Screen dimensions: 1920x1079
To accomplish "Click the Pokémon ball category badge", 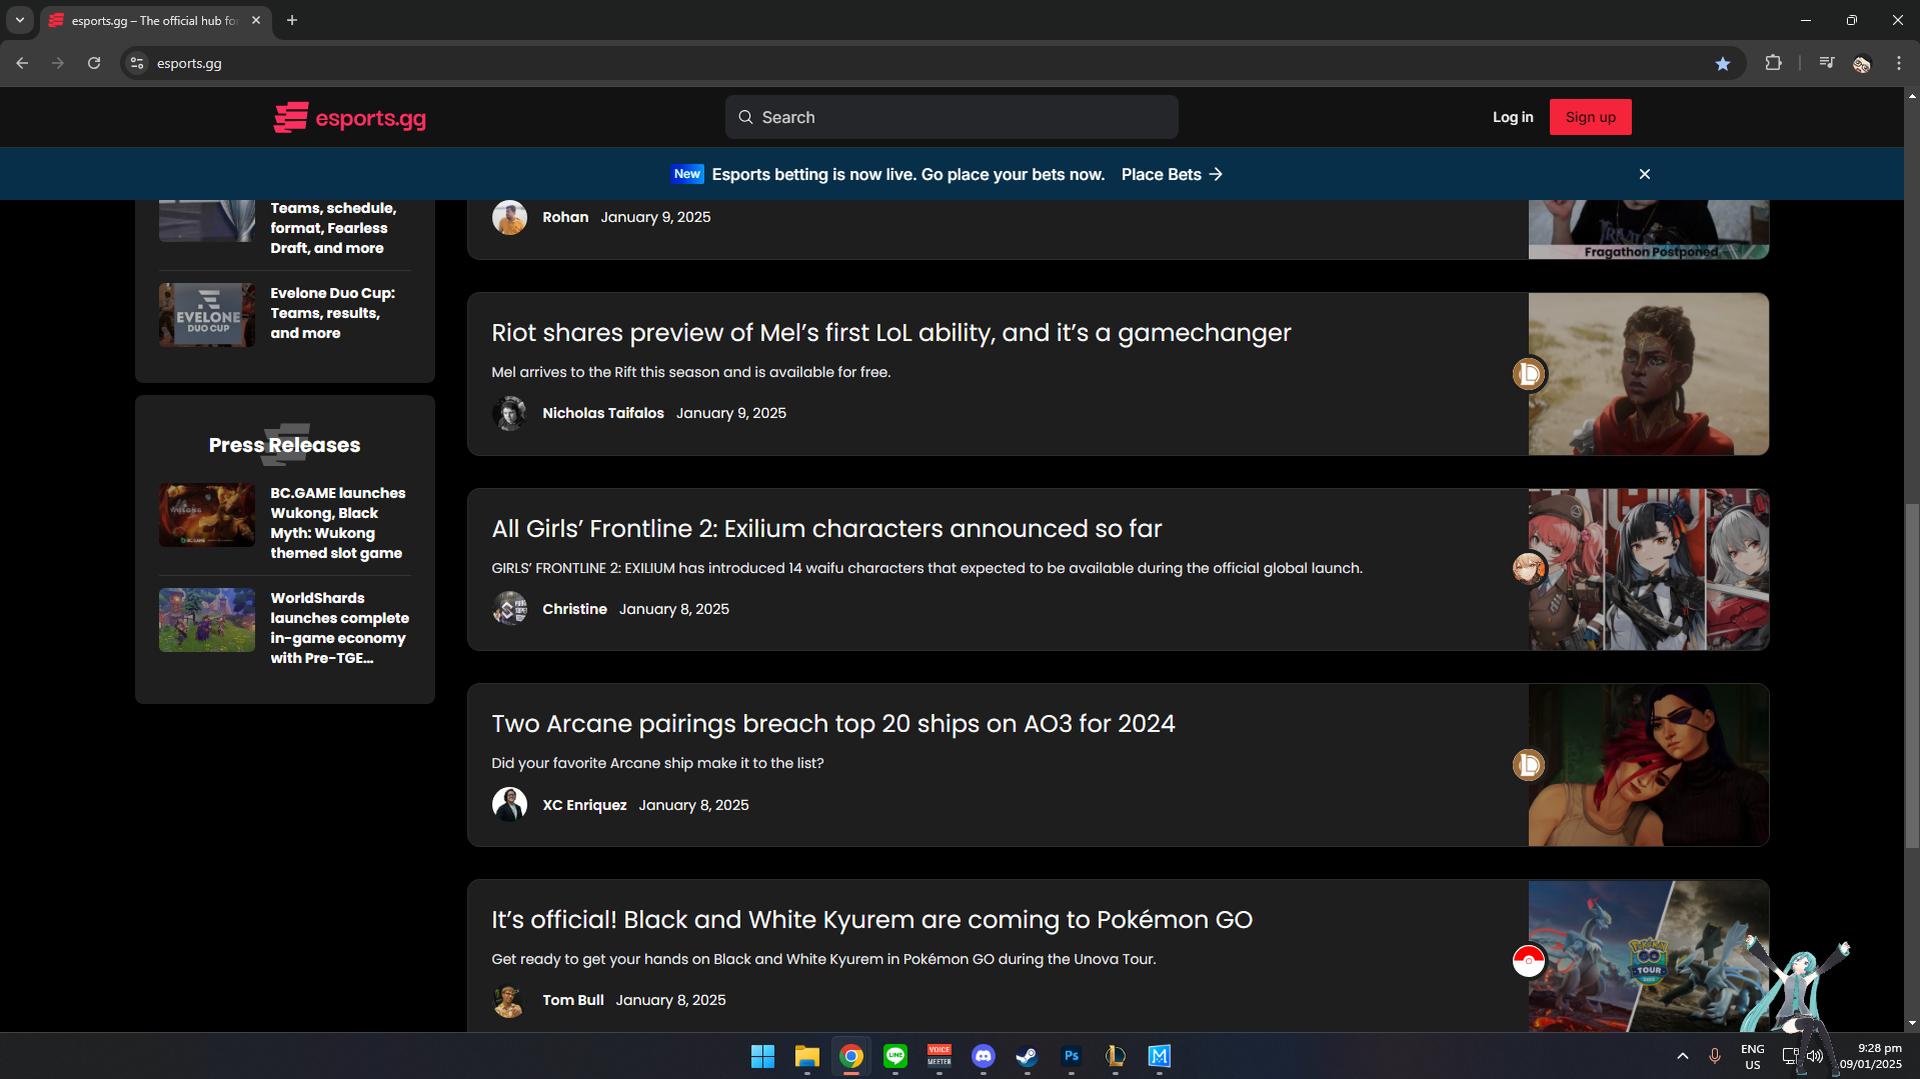I will [1528, 961].
